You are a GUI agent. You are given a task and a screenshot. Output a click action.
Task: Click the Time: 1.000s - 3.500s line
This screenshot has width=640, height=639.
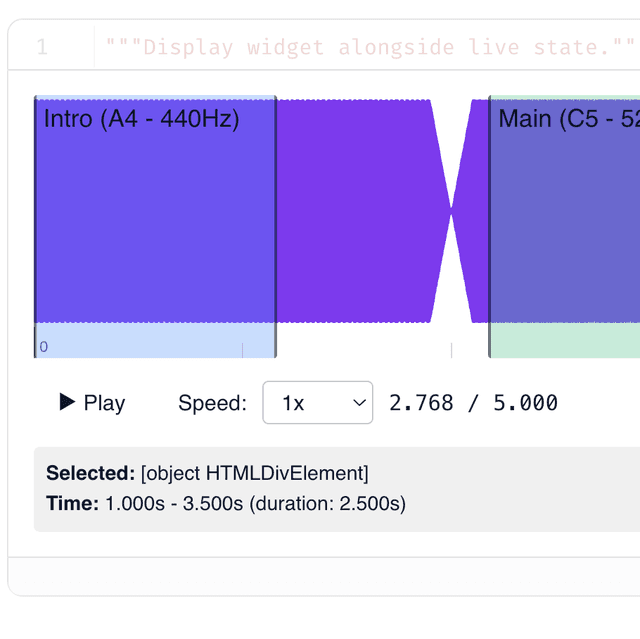tap(226, 504)
